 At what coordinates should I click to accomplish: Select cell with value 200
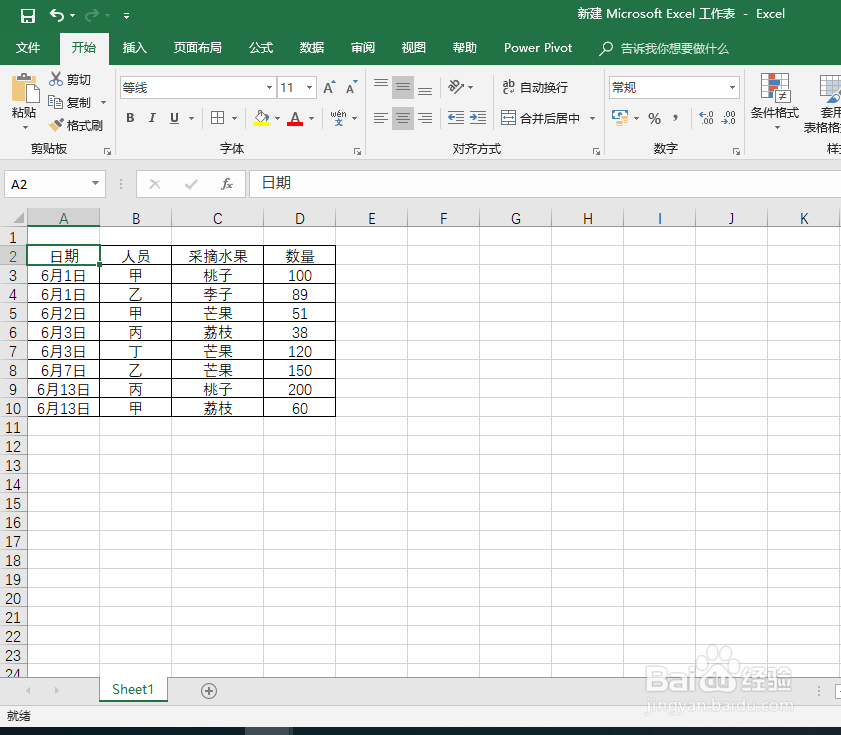300,389
